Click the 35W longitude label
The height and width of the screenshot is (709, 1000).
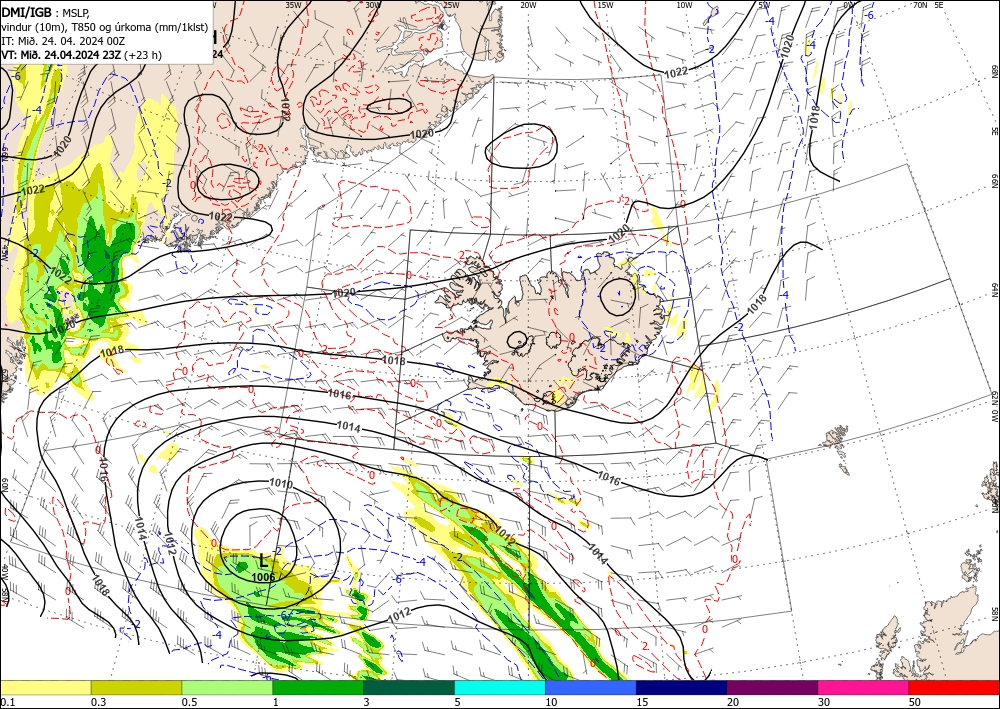tap(293, 5)
